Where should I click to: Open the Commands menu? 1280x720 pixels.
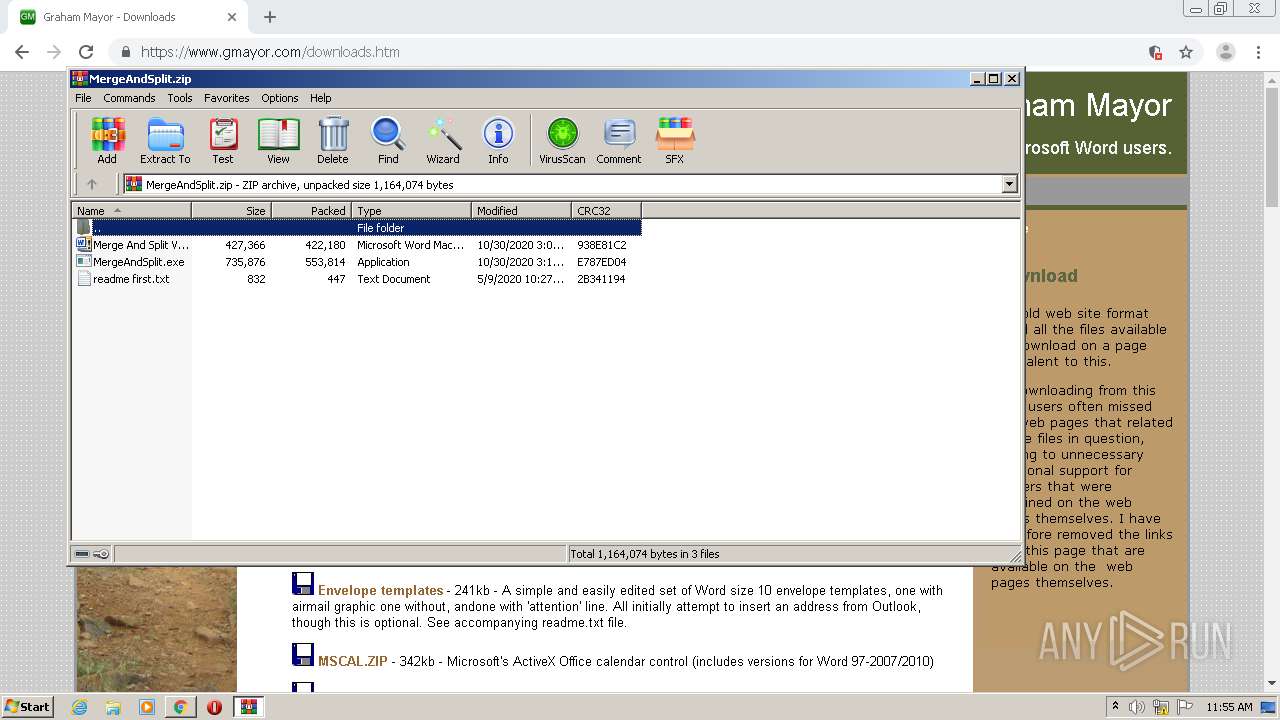pyautogui.click(x=129, y=98)
